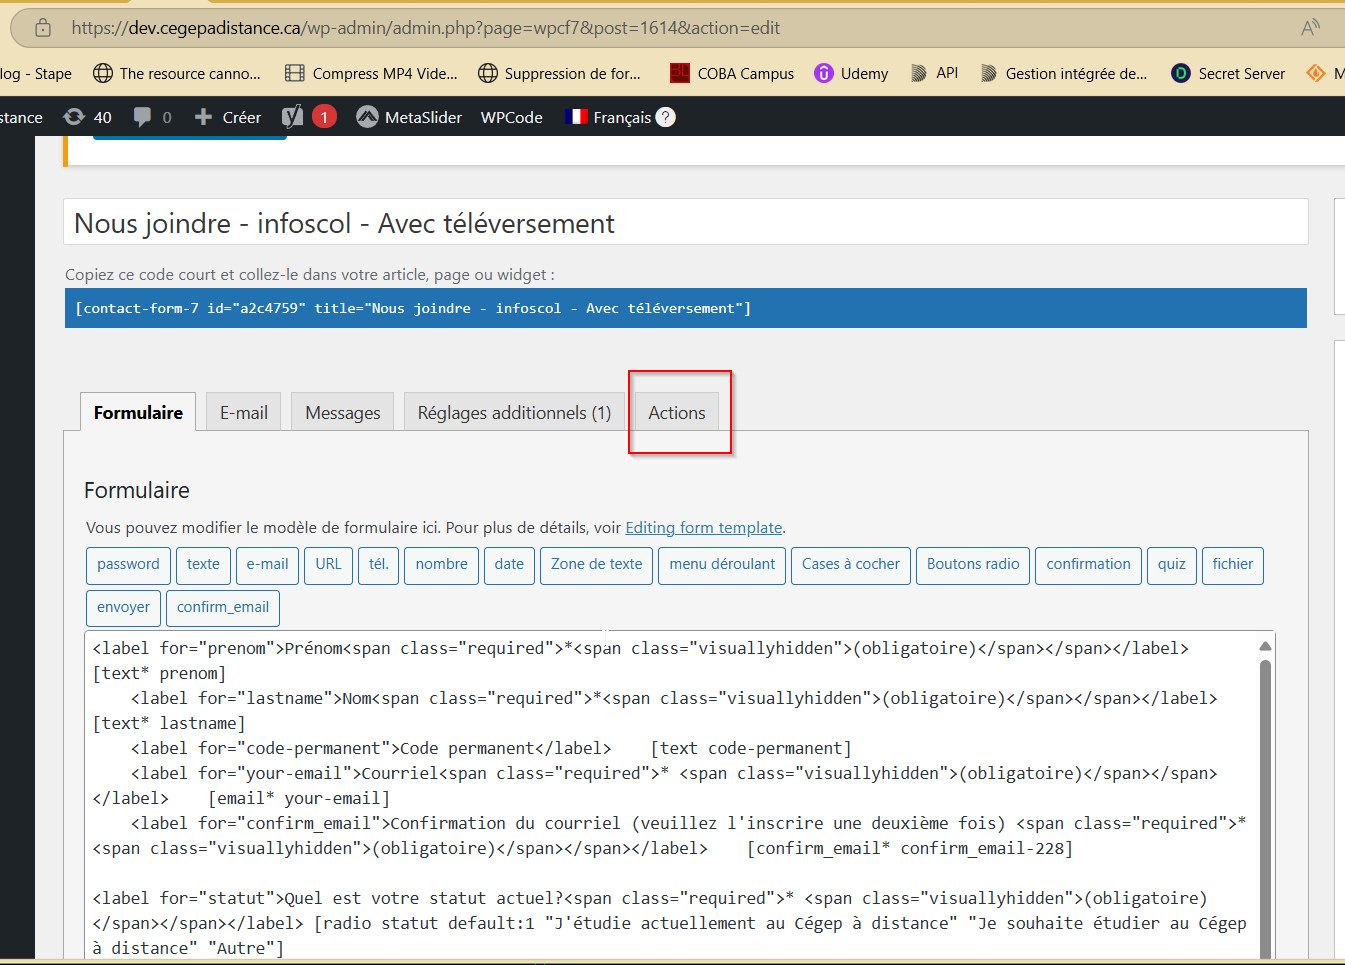Follow the Editing form template link
Image resolution: width=1345 pixels, height=965 pixels.
[703, 528]
